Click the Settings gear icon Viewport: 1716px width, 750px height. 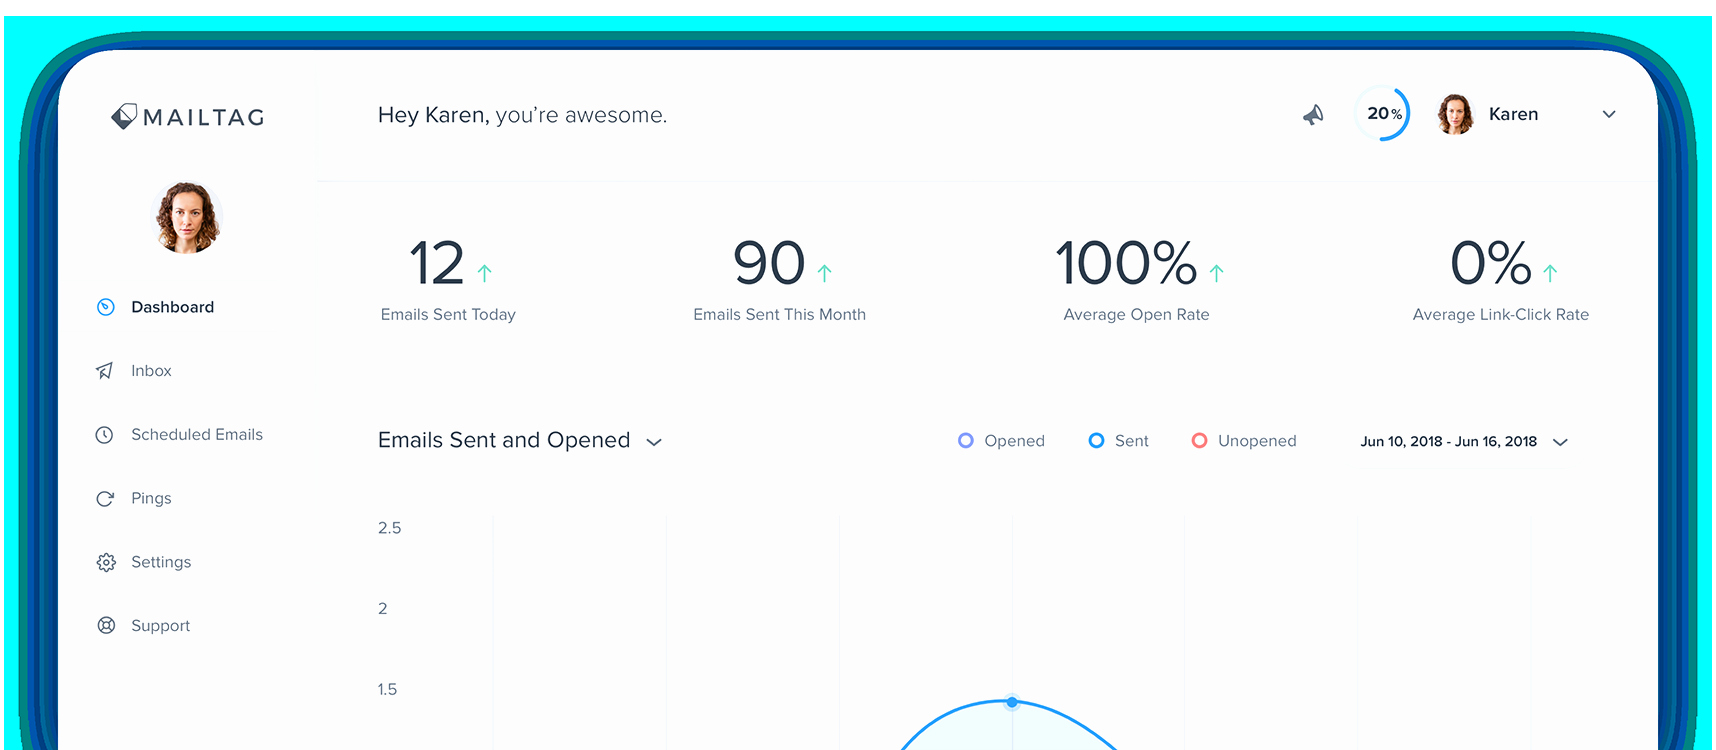pyautogui.click(x=106, y=562)
